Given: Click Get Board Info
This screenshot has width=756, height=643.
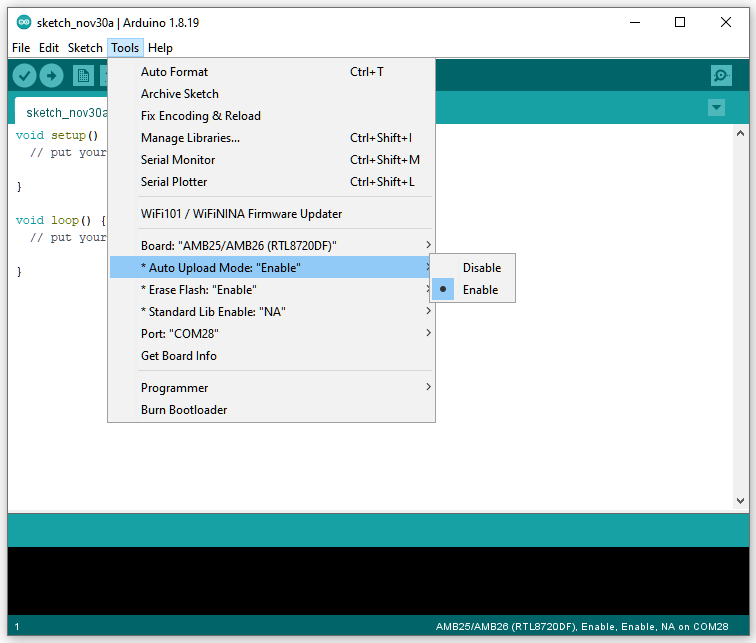Looking at the screenshot, I should pyautogui.click(x=272, y=356).
